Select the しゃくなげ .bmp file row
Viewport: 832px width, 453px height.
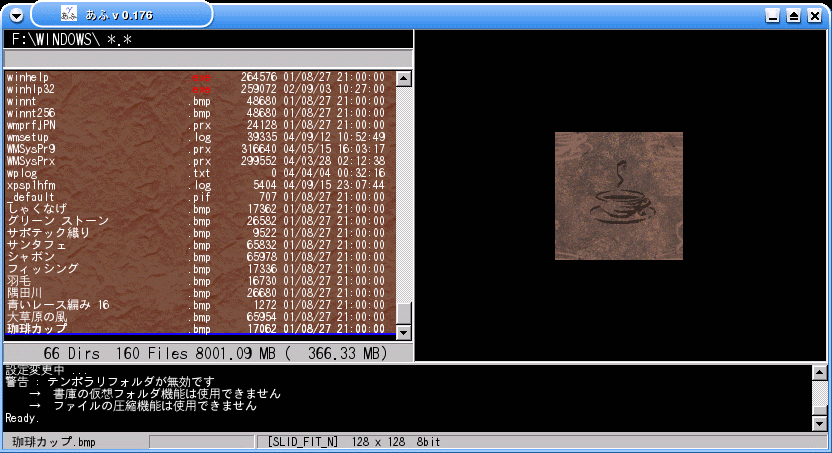pos(200,210)
